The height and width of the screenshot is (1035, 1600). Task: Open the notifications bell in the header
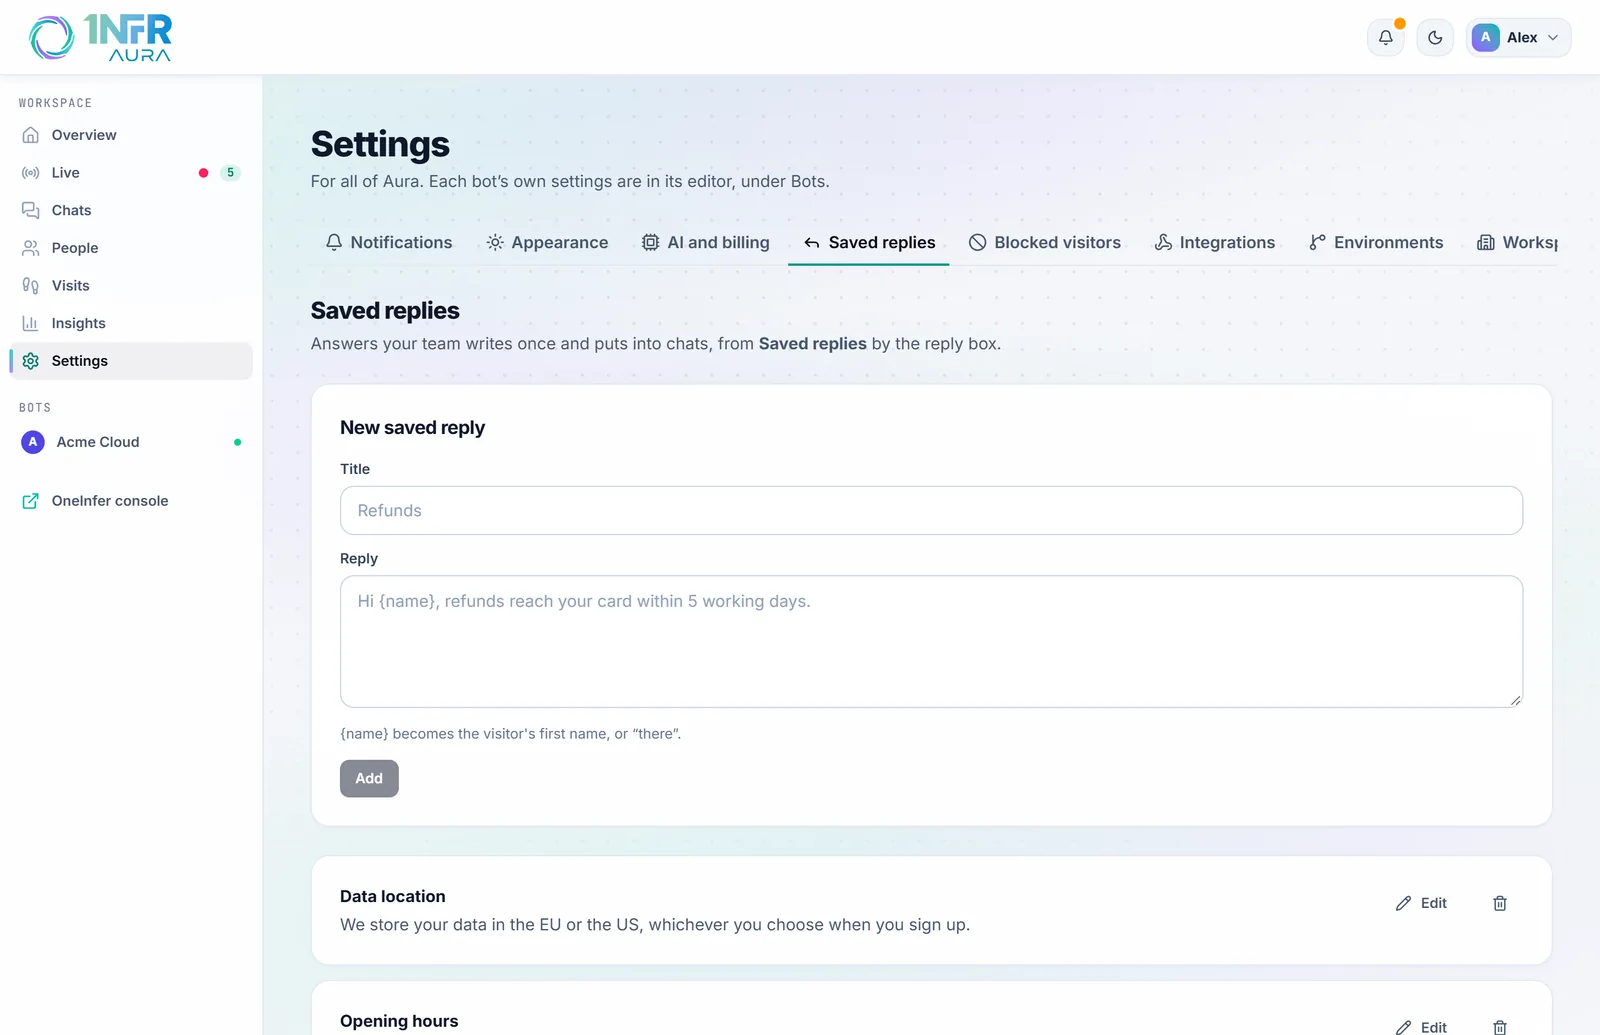[x=1385, y=38]
